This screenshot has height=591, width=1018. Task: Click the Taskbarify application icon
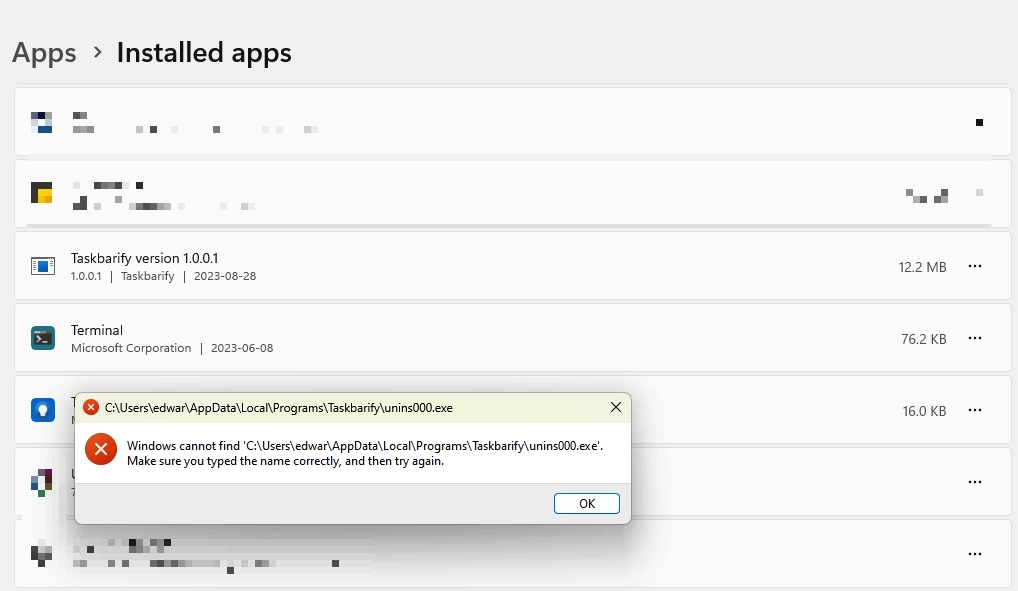tap(41, 266)
